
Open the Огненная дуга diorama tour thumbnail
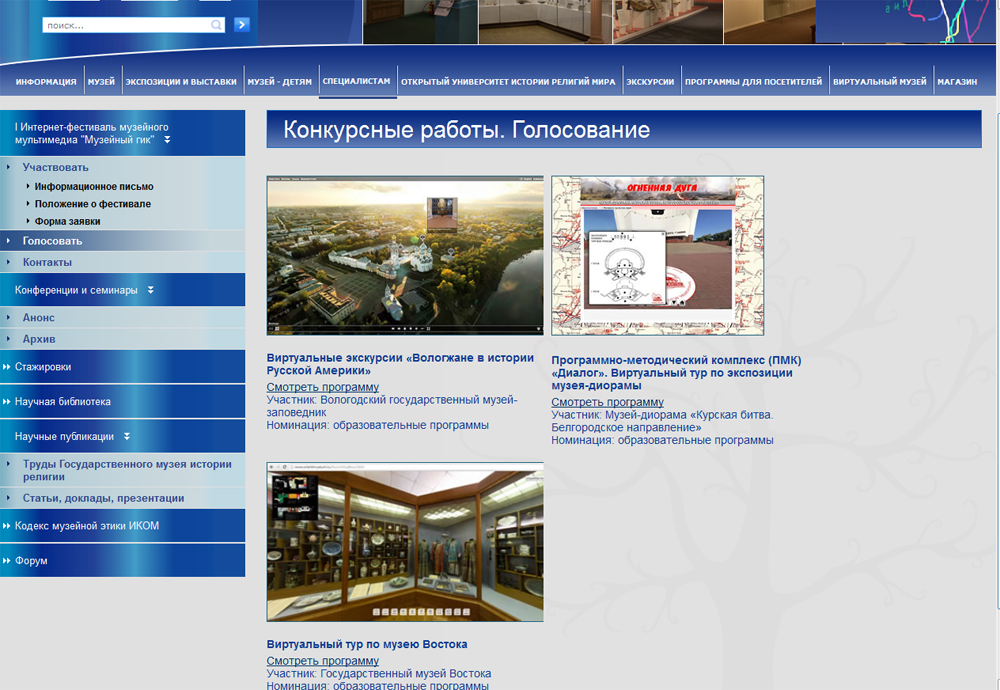pos(657,255)
